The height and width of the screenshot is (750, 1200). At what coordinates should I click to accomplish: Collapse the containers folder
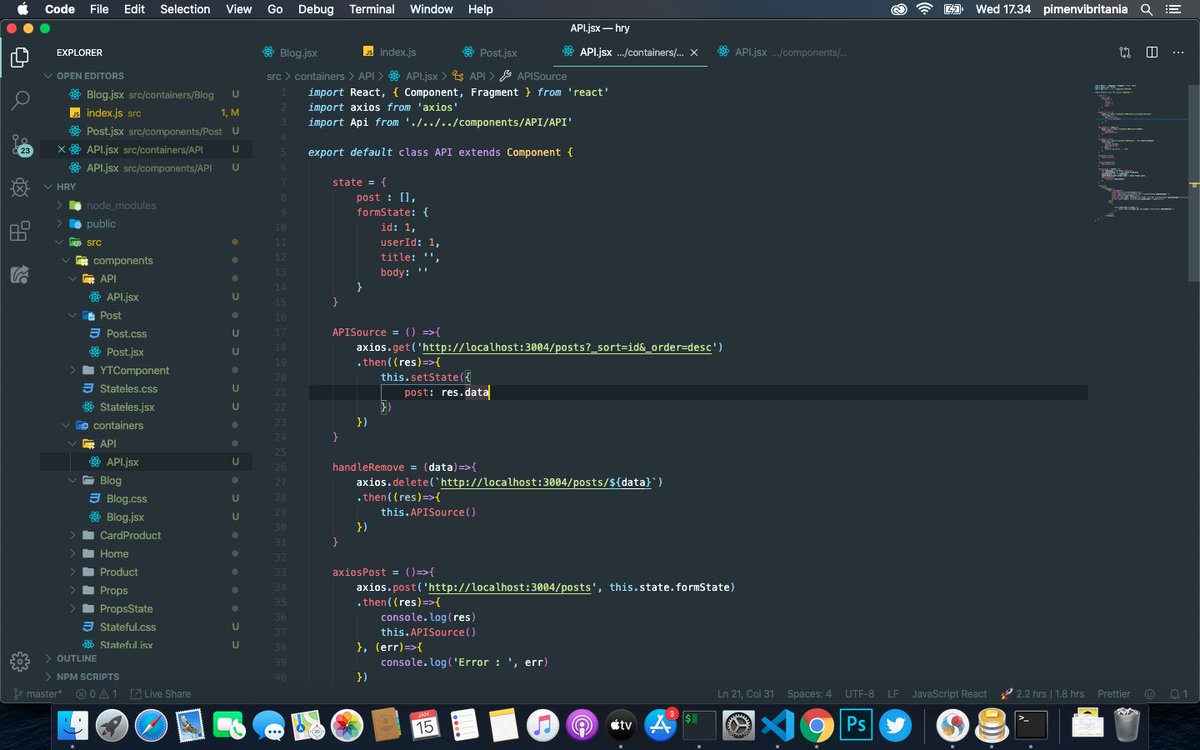click(118, 425)
